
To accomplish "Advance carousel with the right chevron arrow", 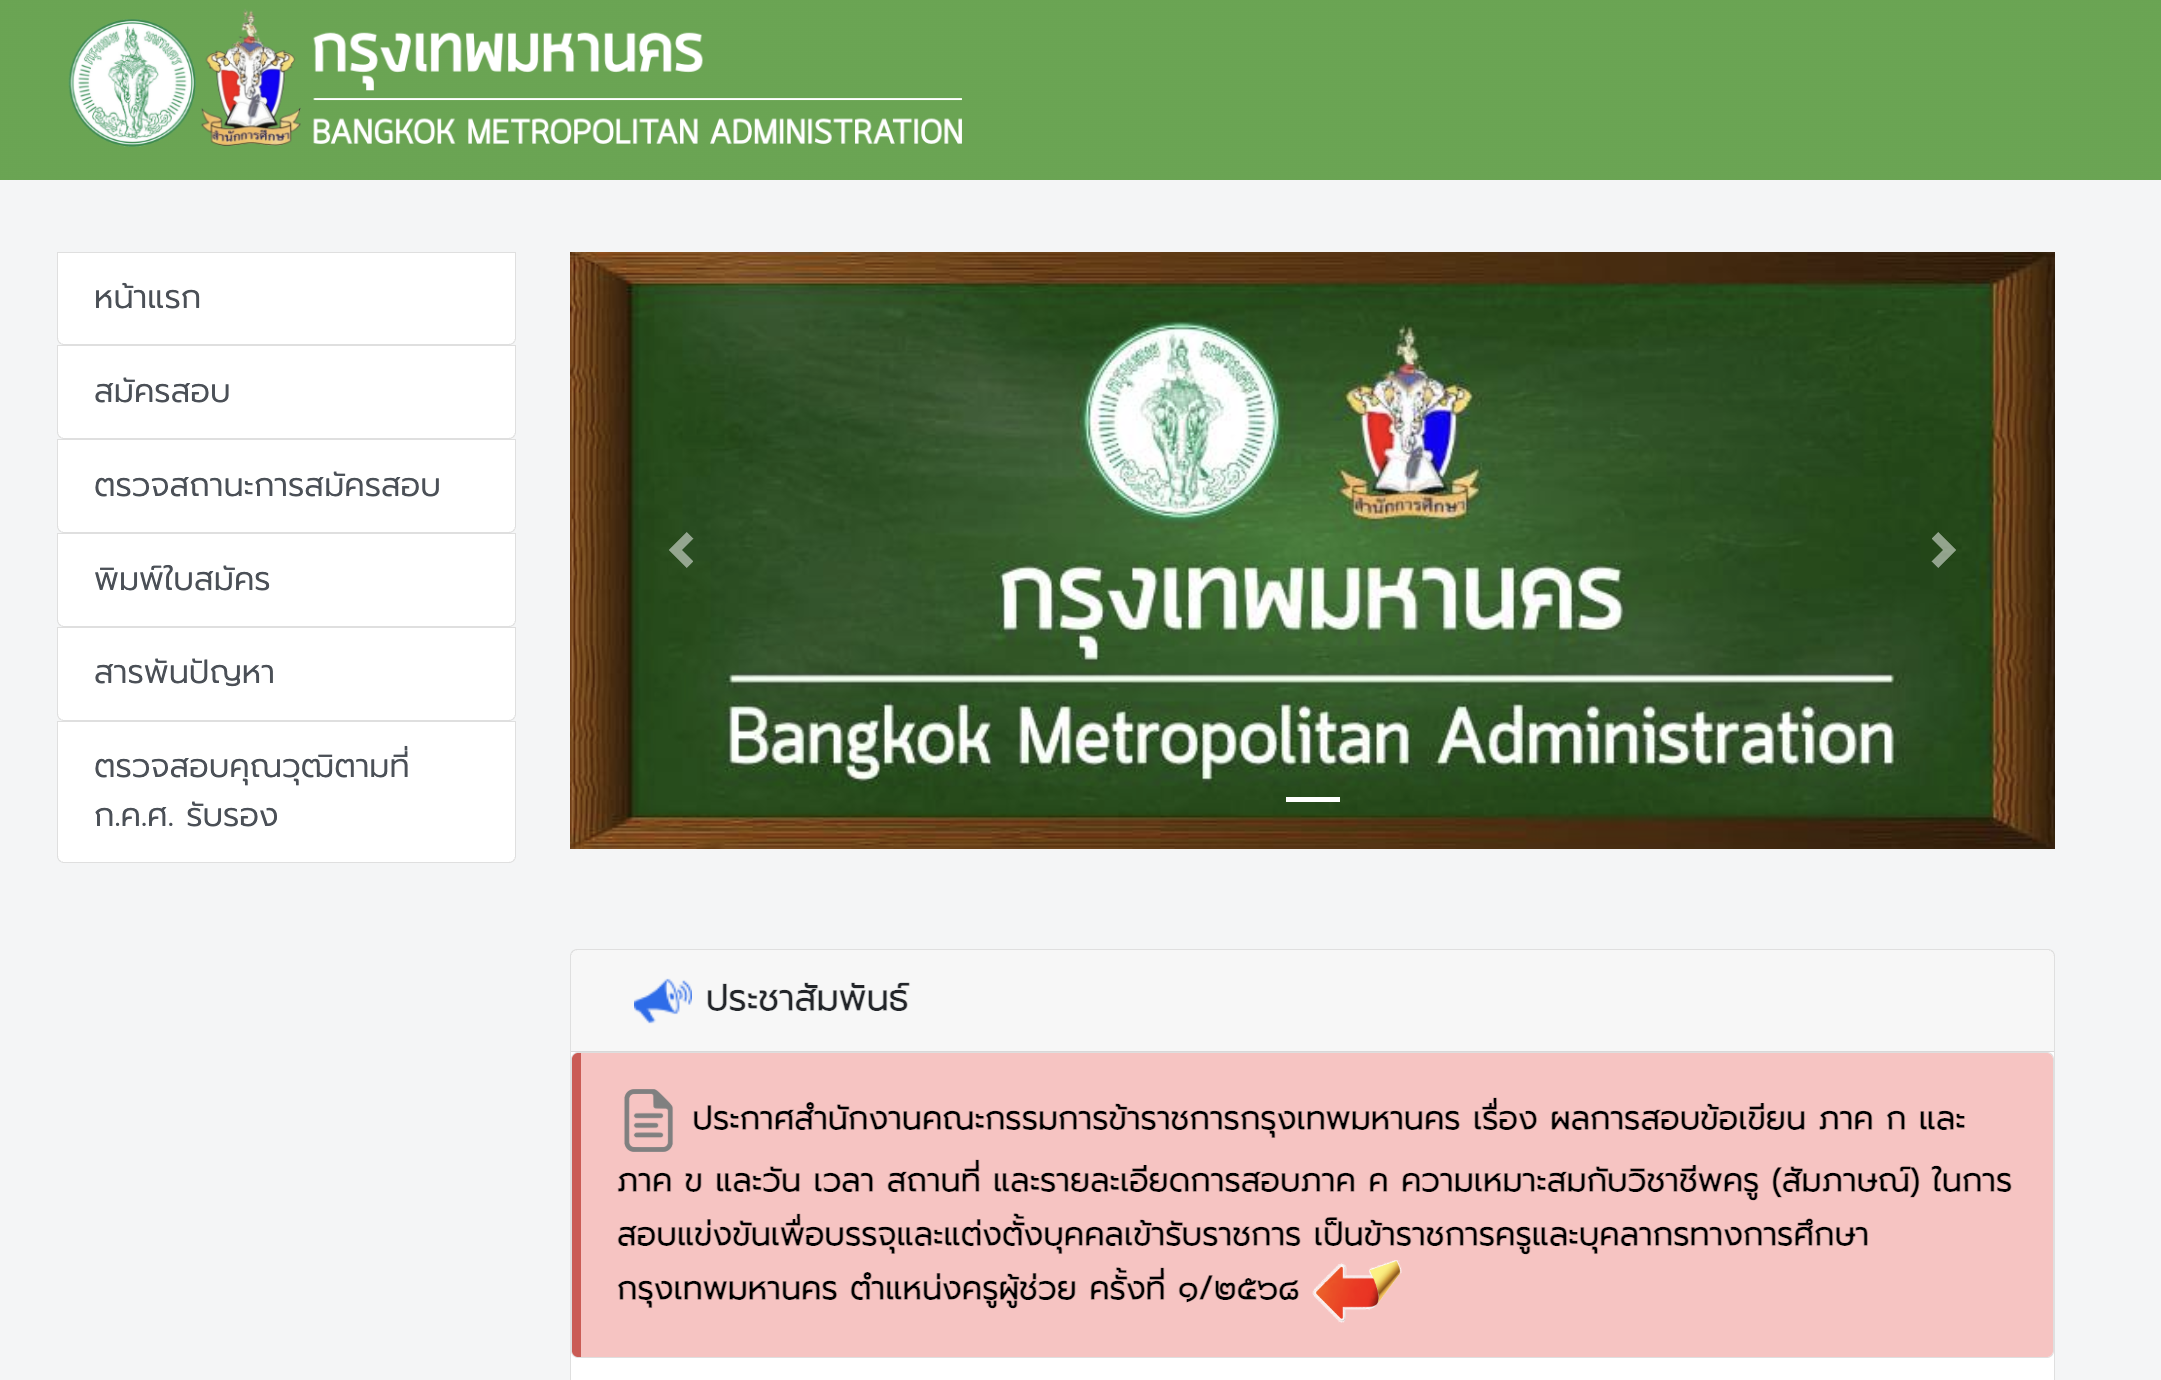I will (1941, 549).
